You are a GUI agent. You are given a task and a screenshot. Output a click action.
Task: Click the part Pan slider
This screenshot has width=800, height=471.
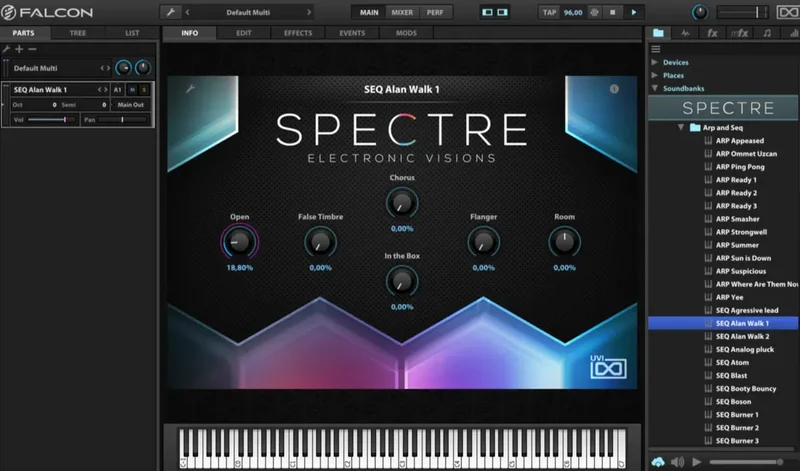pyautogui.click(x=123, y=119)
